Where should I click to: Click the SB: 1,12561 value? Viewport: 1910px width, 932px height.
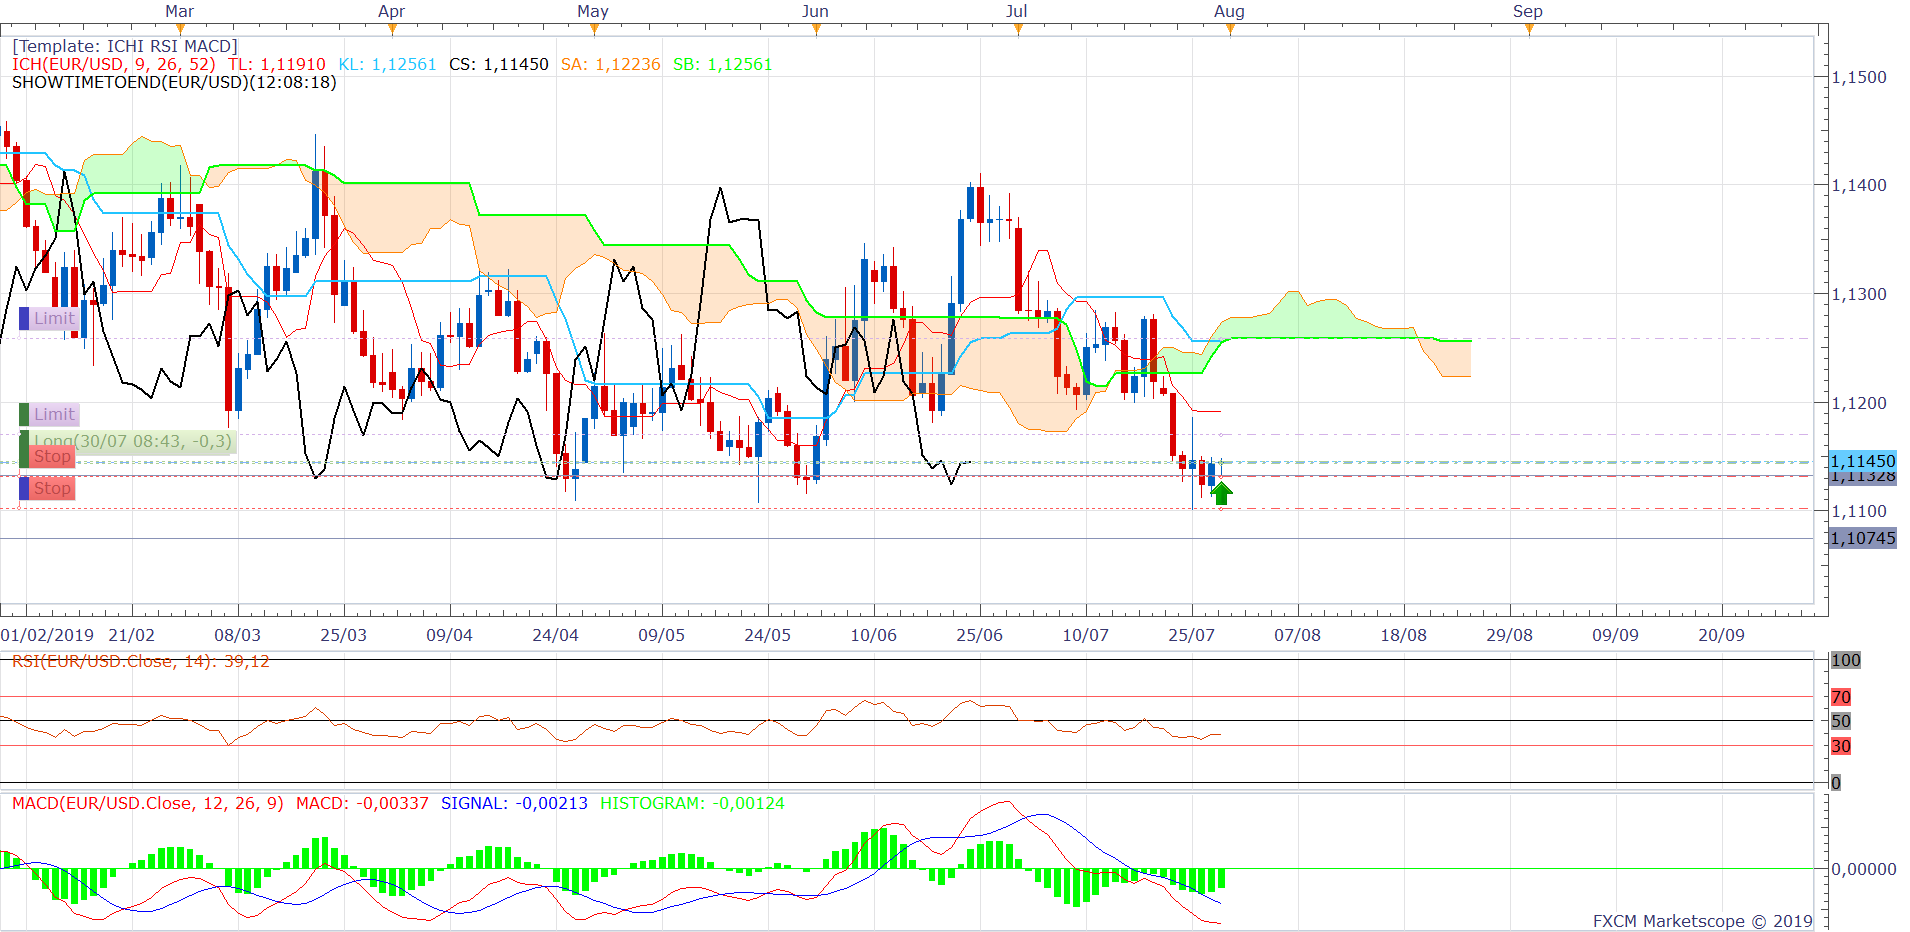pos(723,64)
